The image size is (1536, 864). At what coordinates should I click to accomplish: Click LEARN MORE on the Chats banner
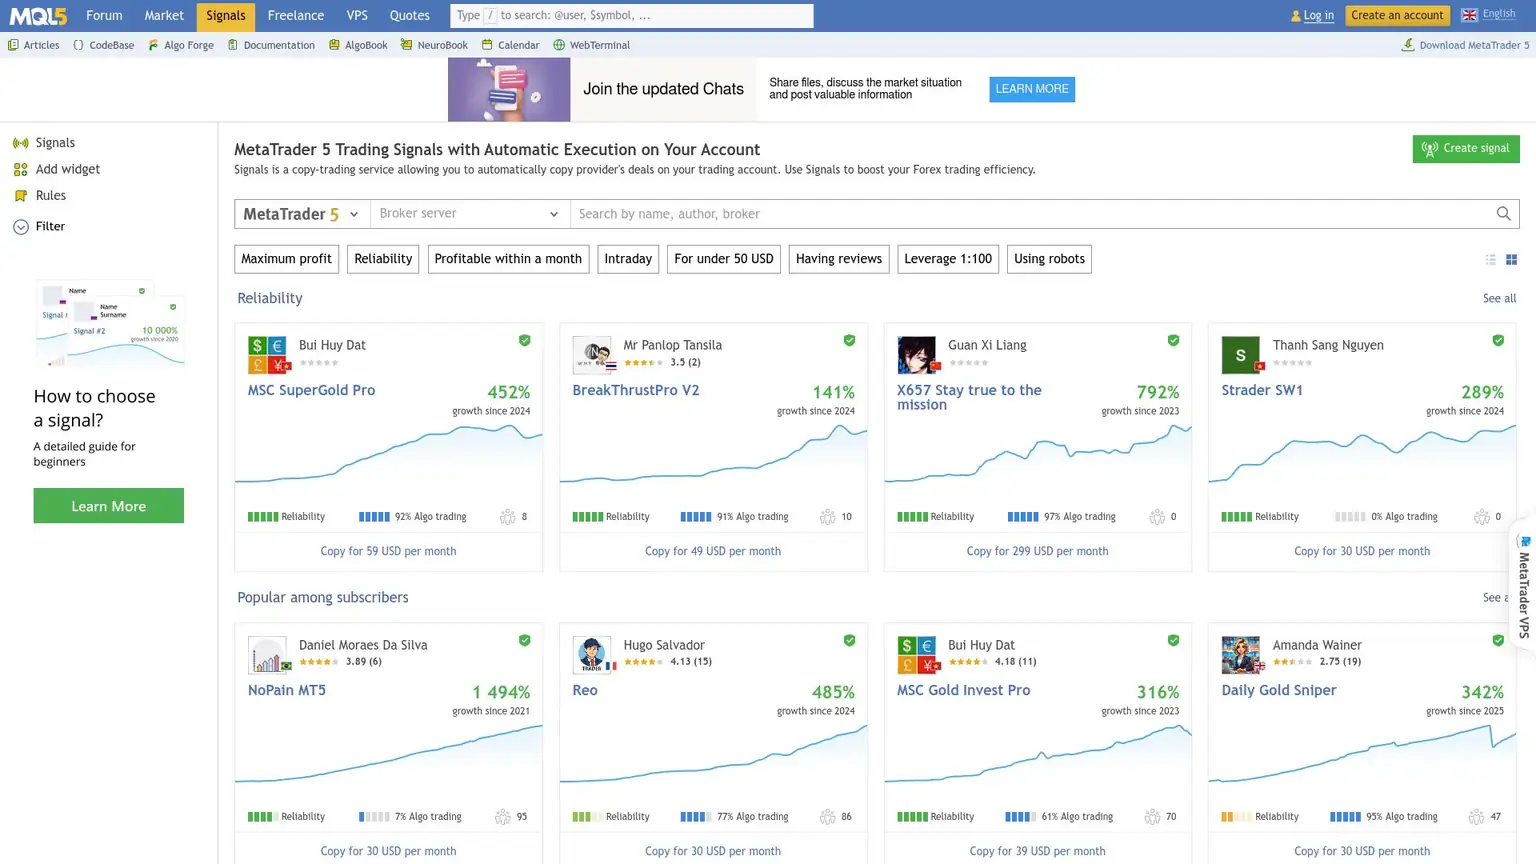pos(1032,89)
